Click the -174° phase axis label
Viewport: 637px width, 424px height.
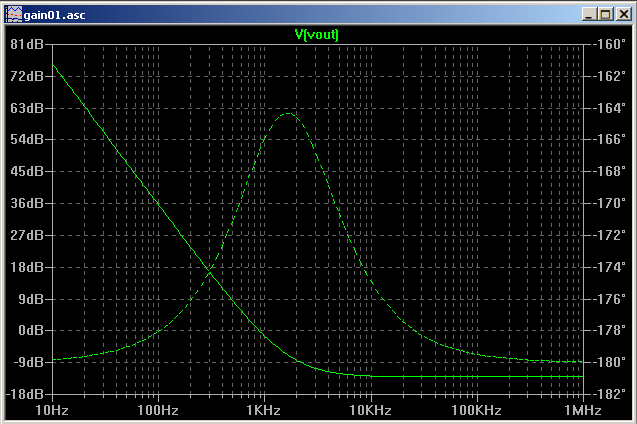point(609,267)
